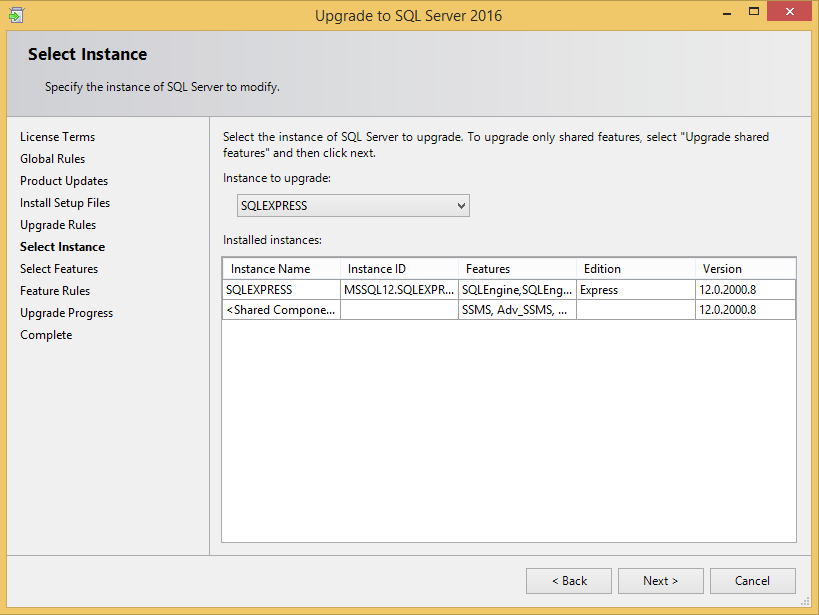Open the Feature Rules step

[x=55, y=291]
